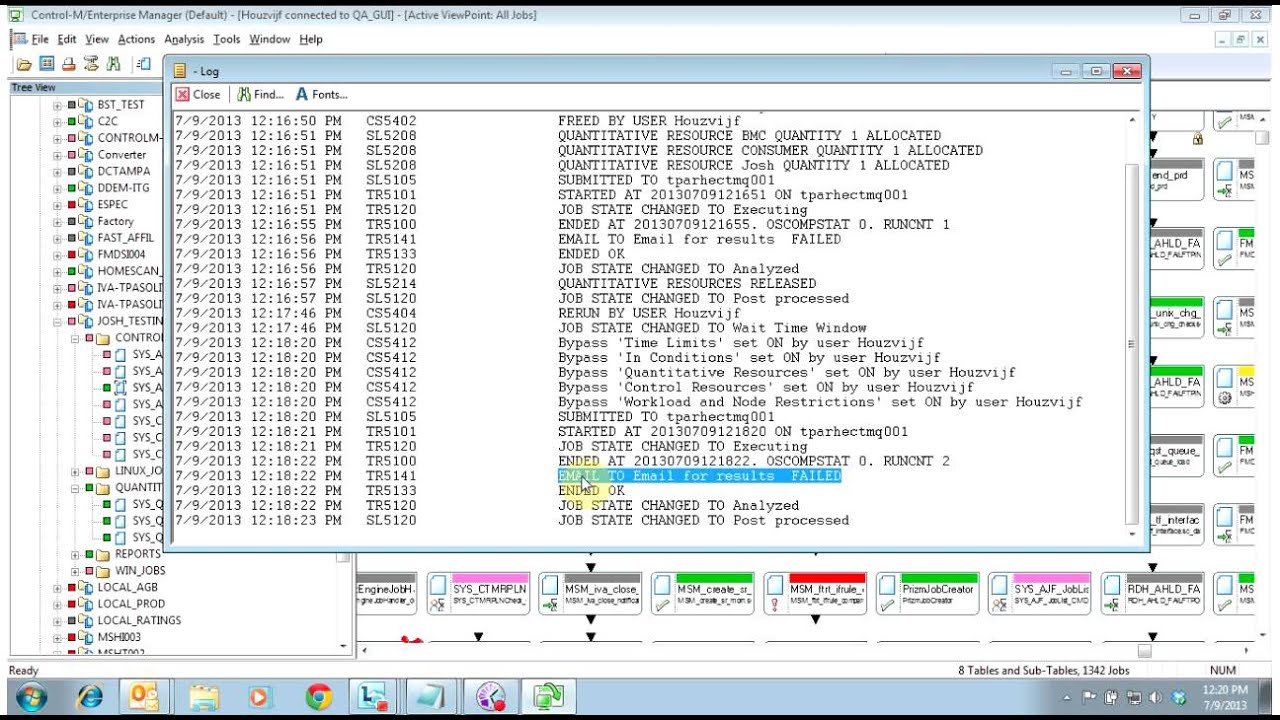Click the SYS_AJF_JobList job node
Screen dimensions: 1280x720
(x=1039, y=593)
